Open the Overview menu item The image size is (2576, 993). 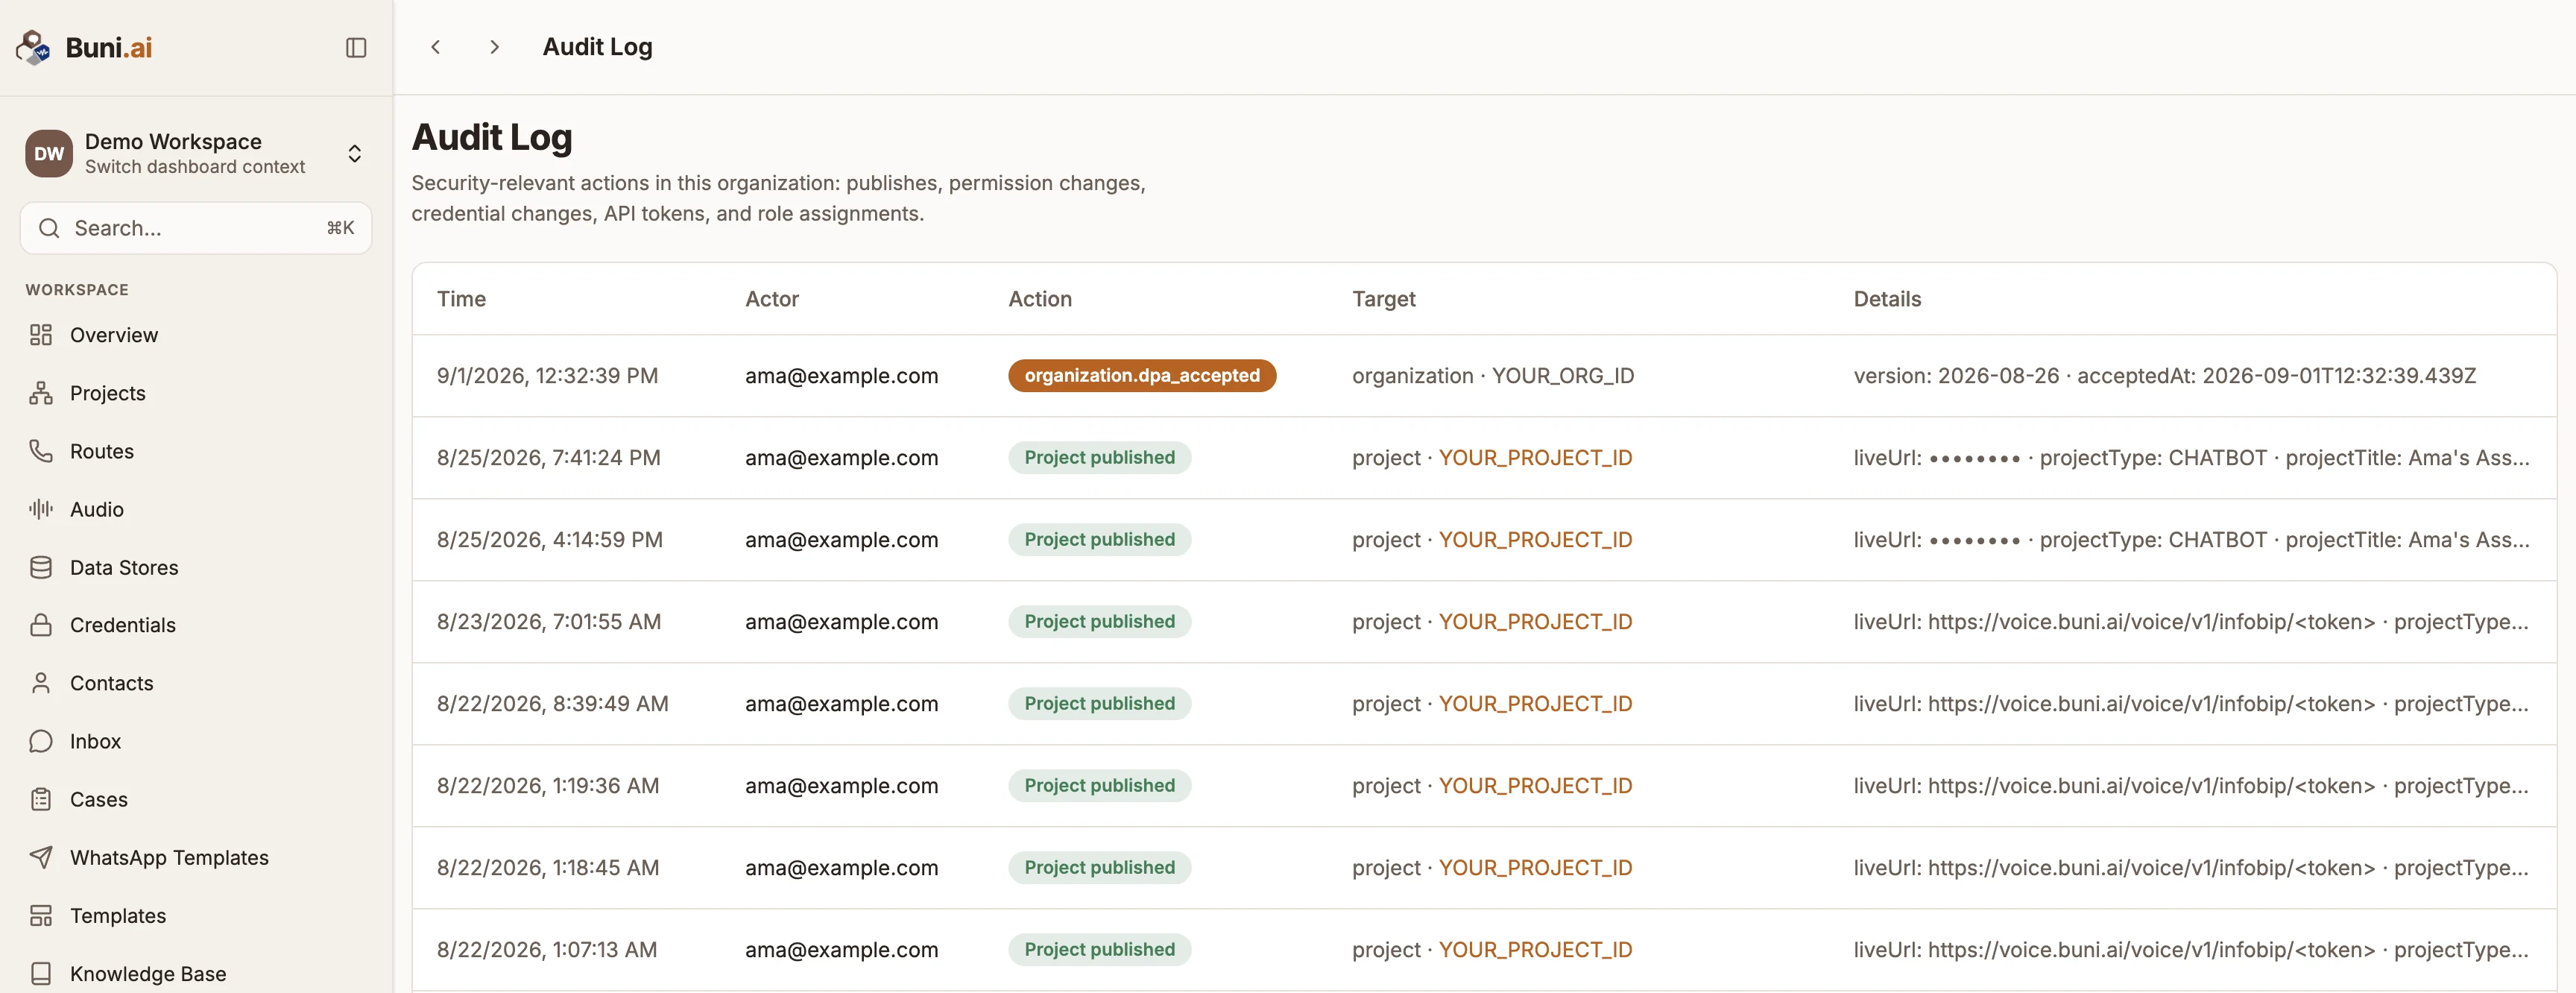tap(196, 335)
